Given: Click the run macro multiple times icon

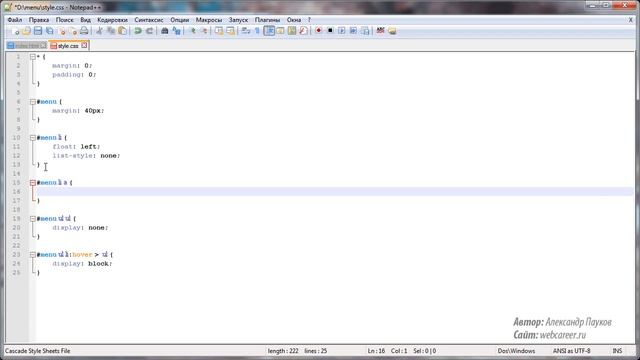Looking at the screenshot, I should click(x=353, y=31).
